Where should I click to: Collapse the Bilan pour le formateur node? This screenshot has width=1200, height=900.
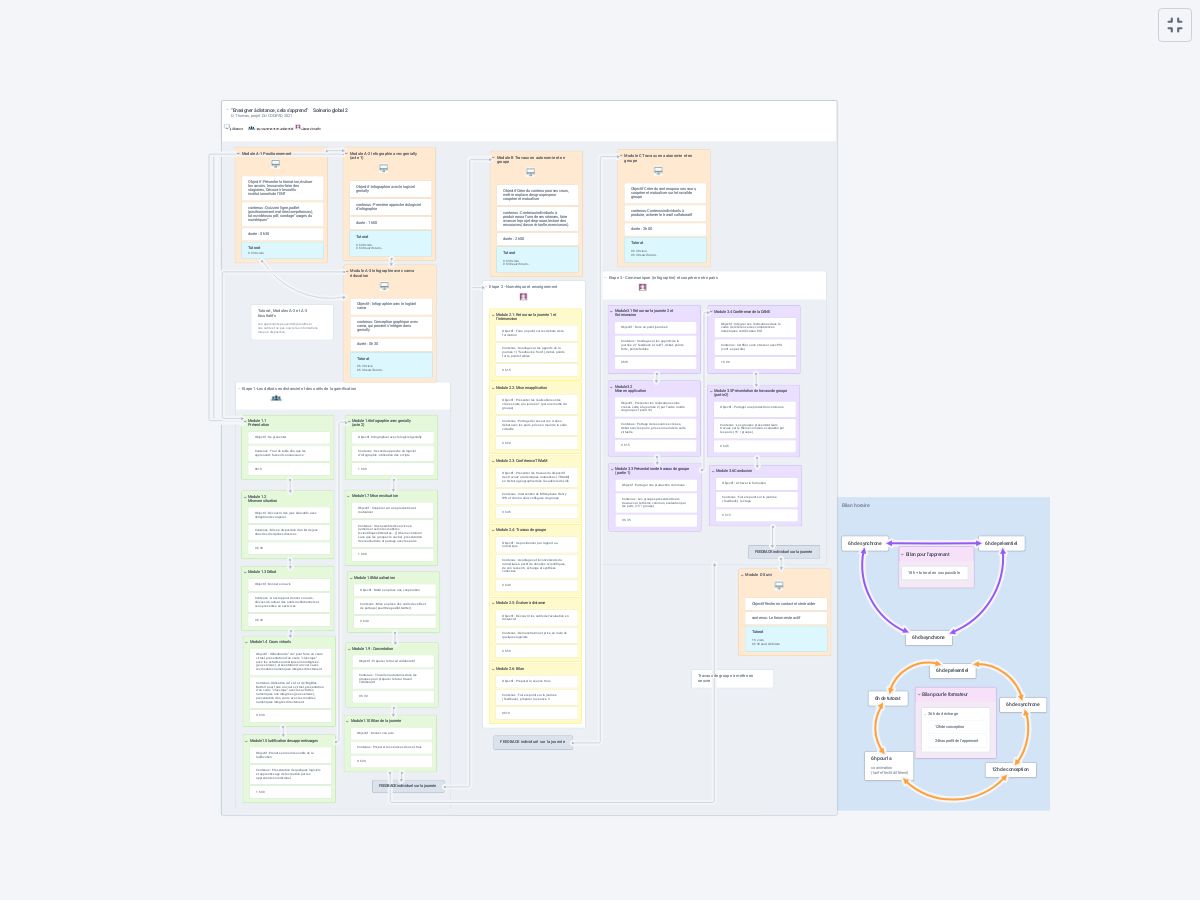pyautogui.click(x=919, y=693)
